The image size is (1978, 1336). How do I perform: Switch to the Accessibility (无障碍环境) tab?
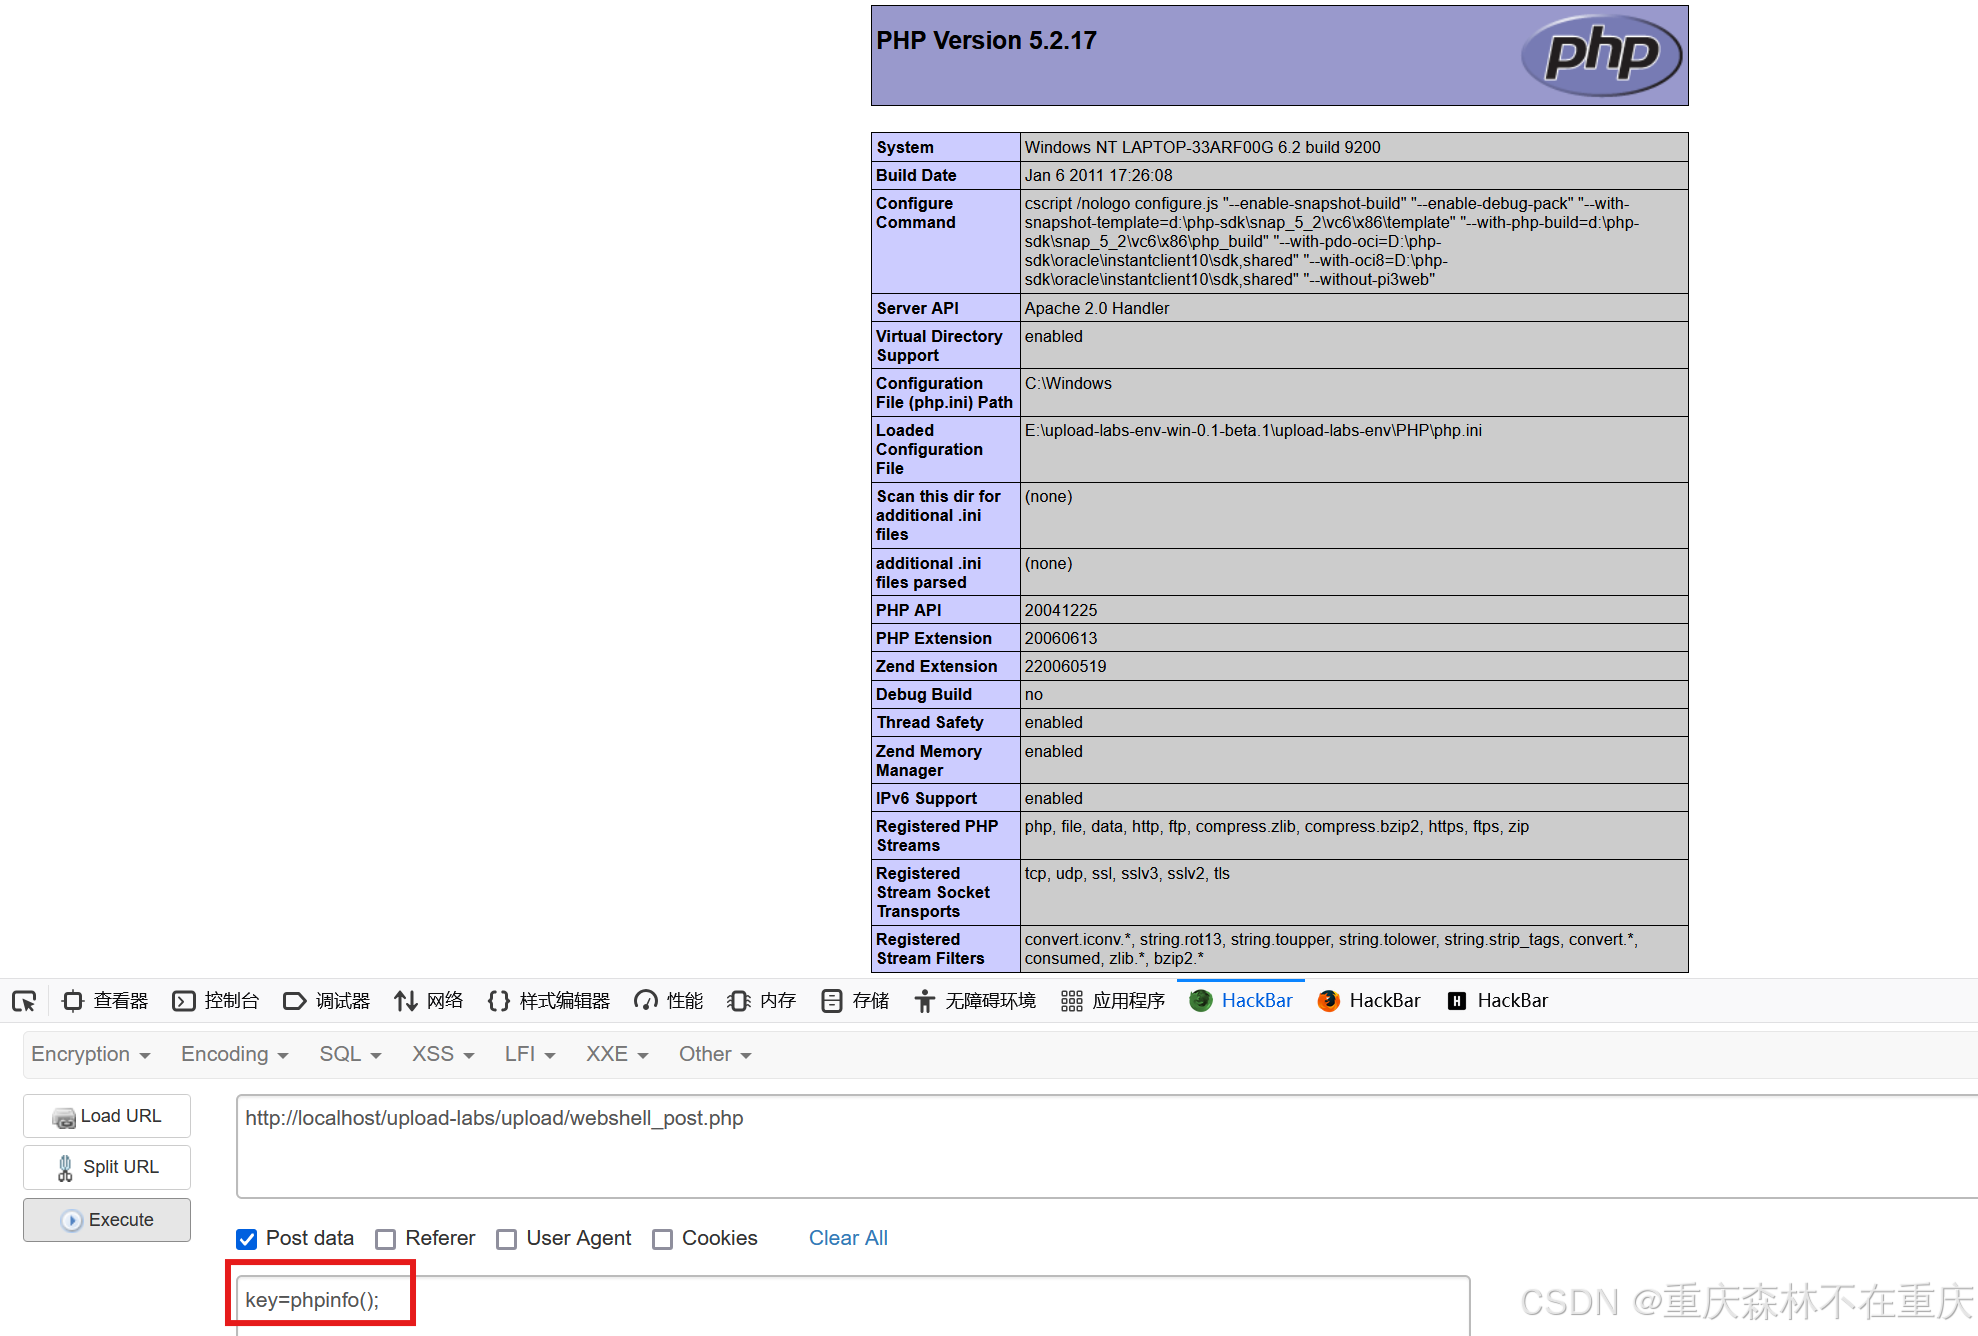(975, 1001)
